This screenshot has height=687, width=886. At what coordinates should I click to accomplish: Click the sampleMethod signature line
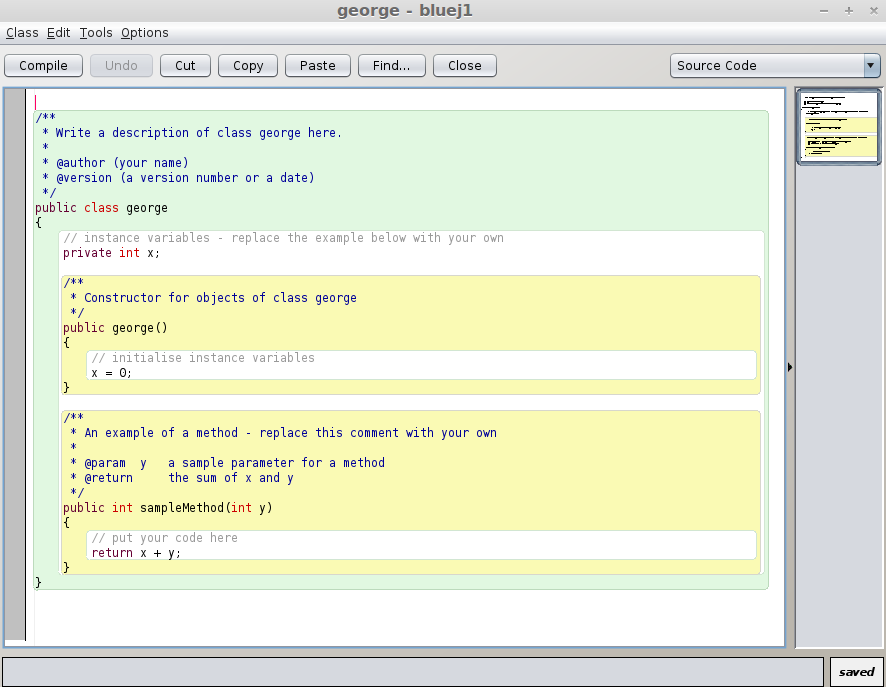click(x=168, y=508)
